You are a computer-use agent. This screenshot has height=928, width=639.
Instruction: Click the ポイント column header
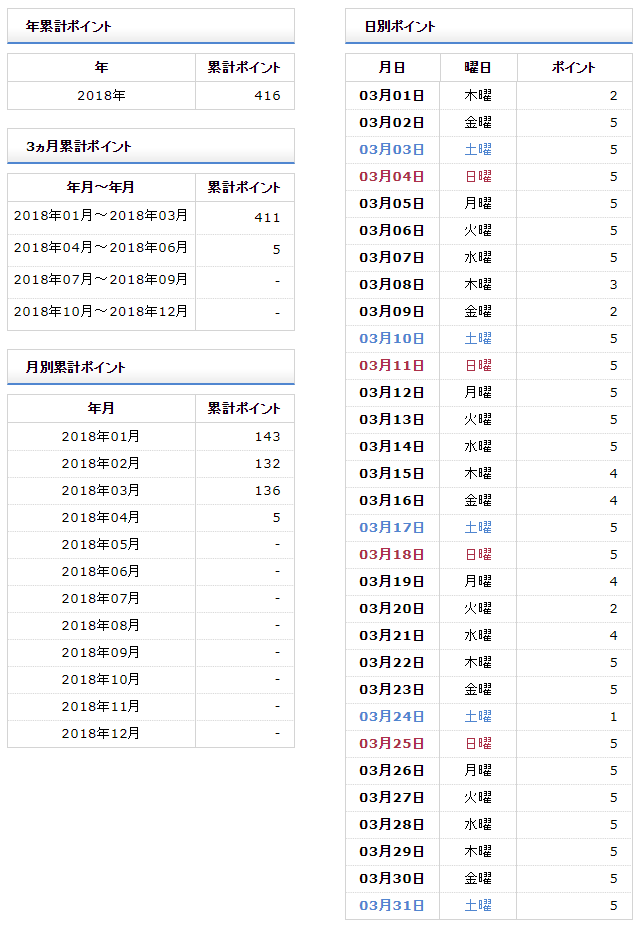pyautogui.click(x=574, y=67)
